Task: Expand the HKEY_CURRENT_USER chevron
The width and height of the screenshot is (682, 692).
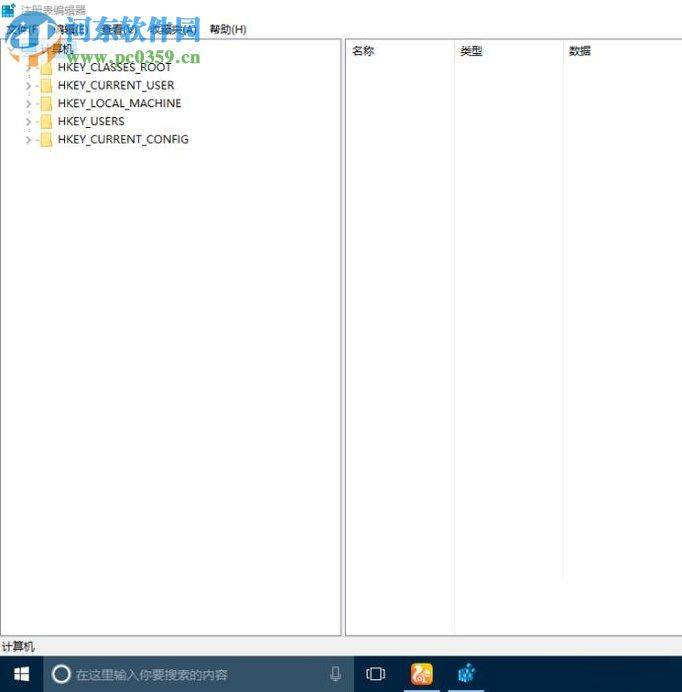Action: coord(28,86)
